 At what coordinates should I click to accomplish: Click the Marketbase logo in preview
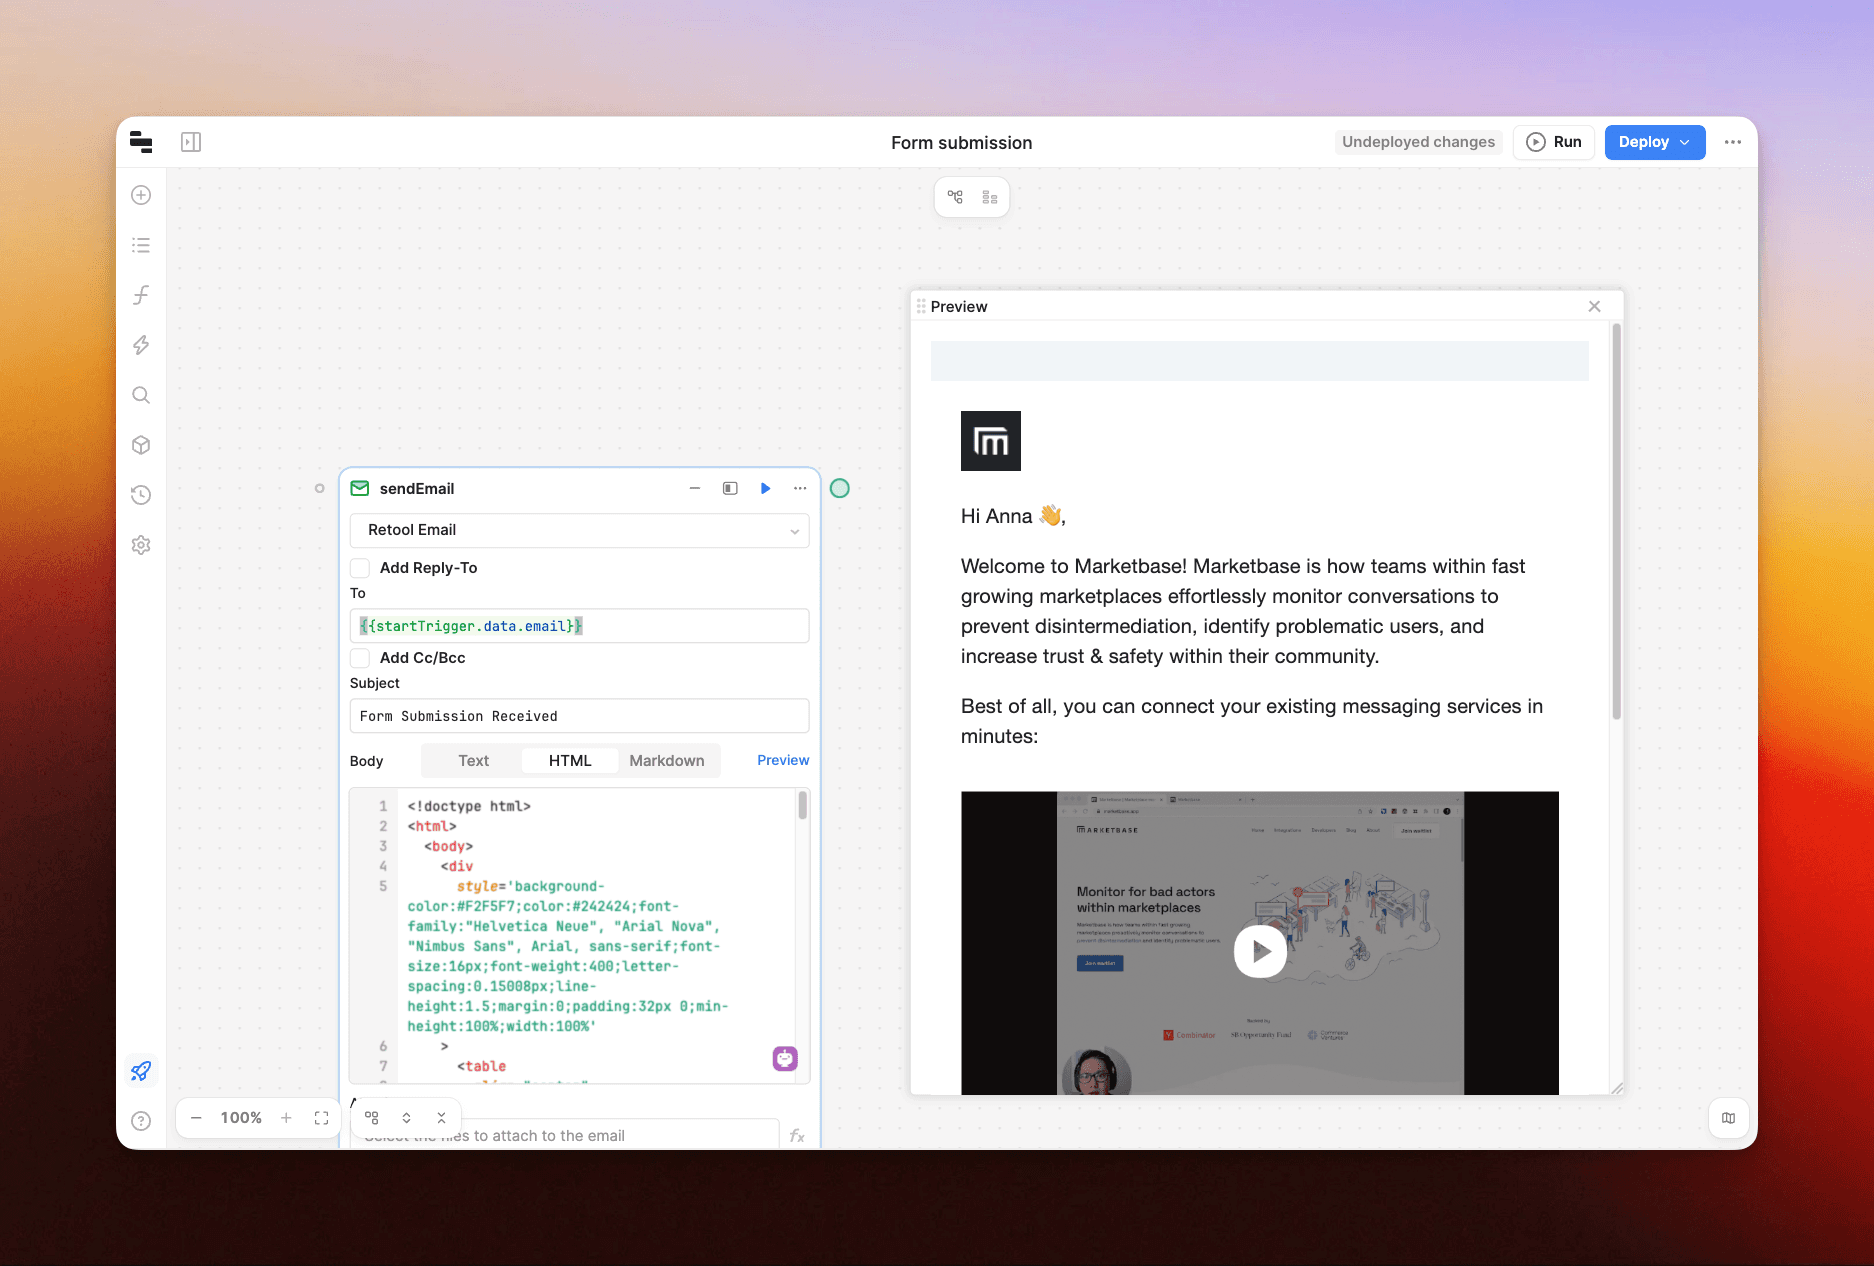[x=991, y=441]
